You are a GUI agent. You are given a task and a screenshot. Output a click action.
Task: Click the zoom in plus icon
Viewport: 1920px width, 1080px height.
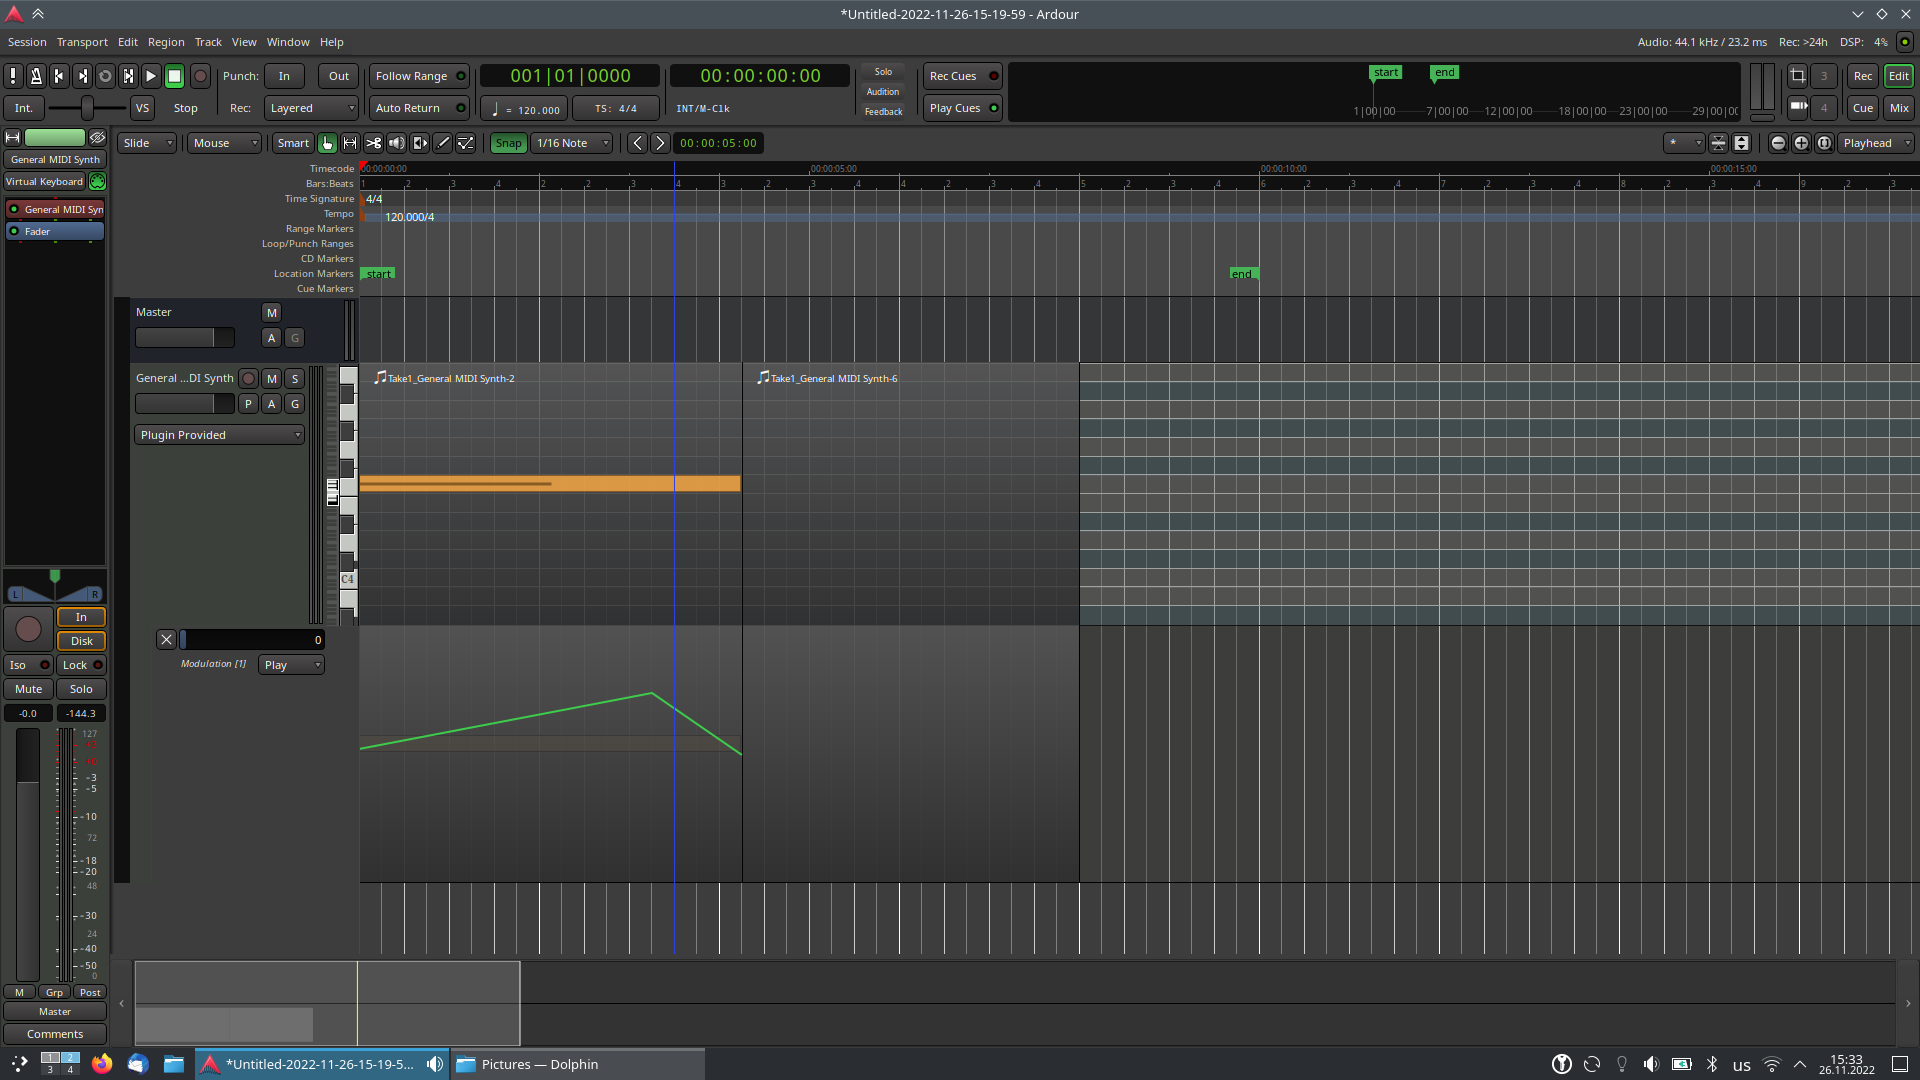[1801, 143]
